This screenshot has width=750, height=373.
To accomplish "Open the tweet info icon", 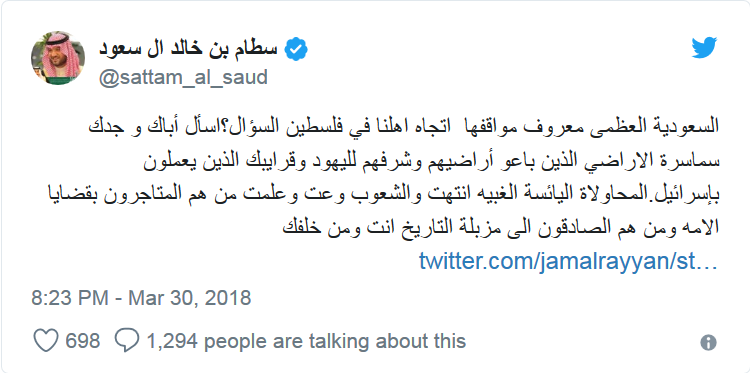I will (x=708, y=342).
